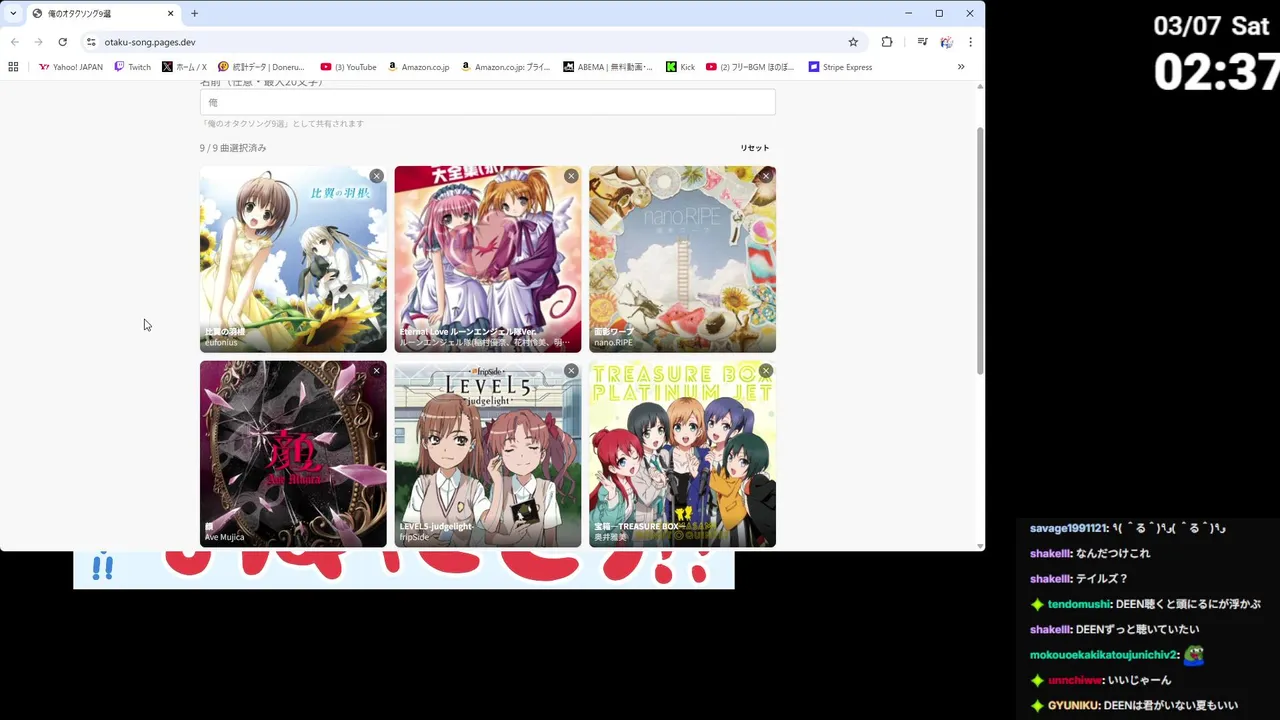The height and width of the screenshot is (720, 1280).
Task: Click the 9 / 9 曲選択済み counter text
Action: click(x=233, y=148)
